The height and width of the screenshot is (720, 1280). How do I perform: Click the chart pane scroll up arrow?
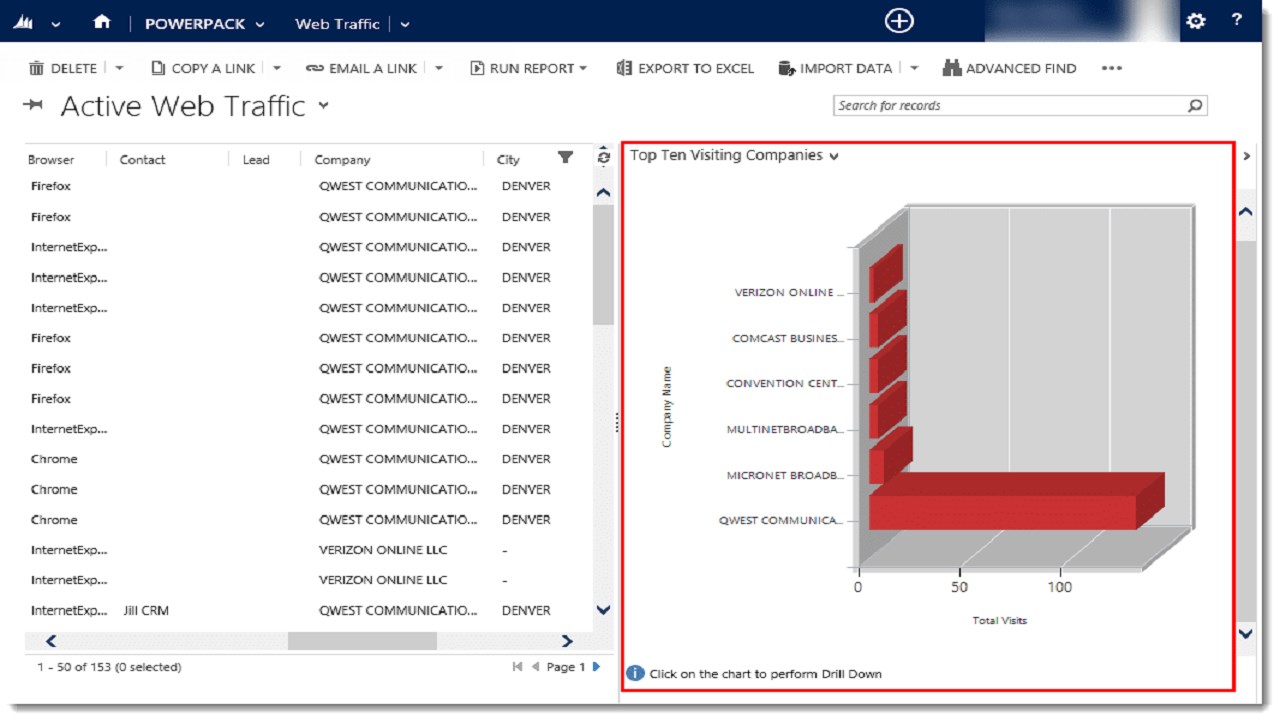pos(1246,212)
